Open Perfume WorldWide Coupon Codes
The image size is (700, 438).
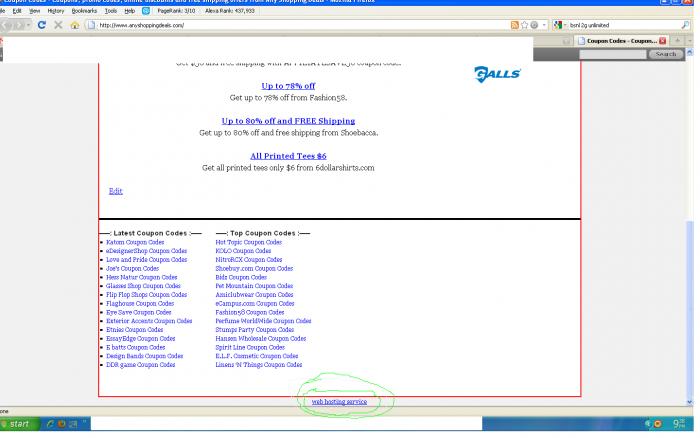point(263,321)
